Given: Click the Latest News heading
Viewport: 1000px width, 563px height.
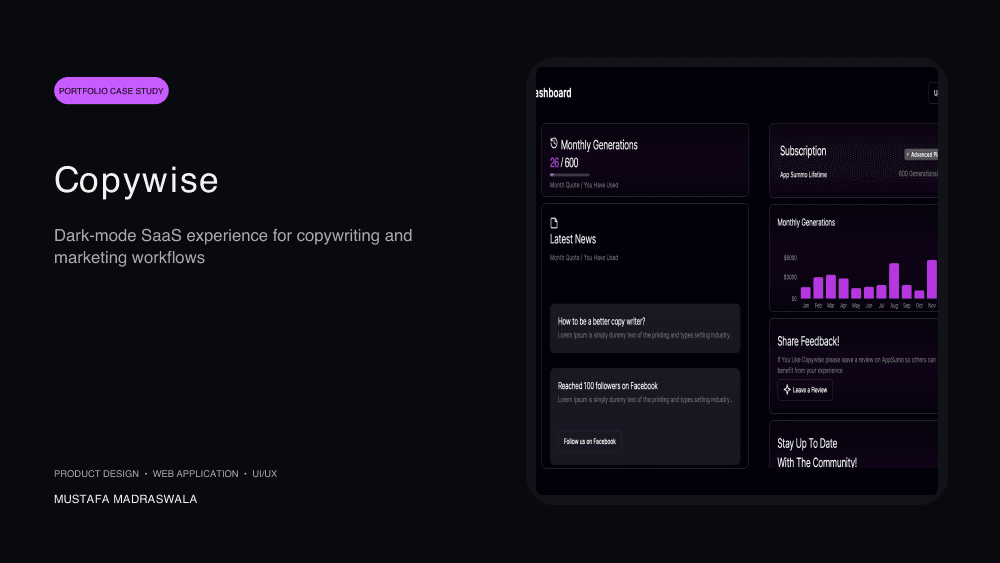Looking at the screenshot, I should pyautogui.click(x=573, y=240).
